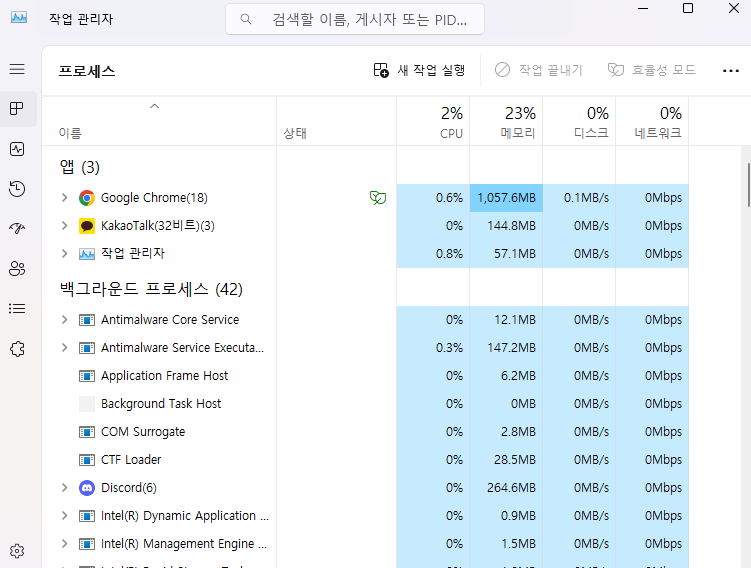
Task: Select the Background Task Host row name
Action: 161,404
